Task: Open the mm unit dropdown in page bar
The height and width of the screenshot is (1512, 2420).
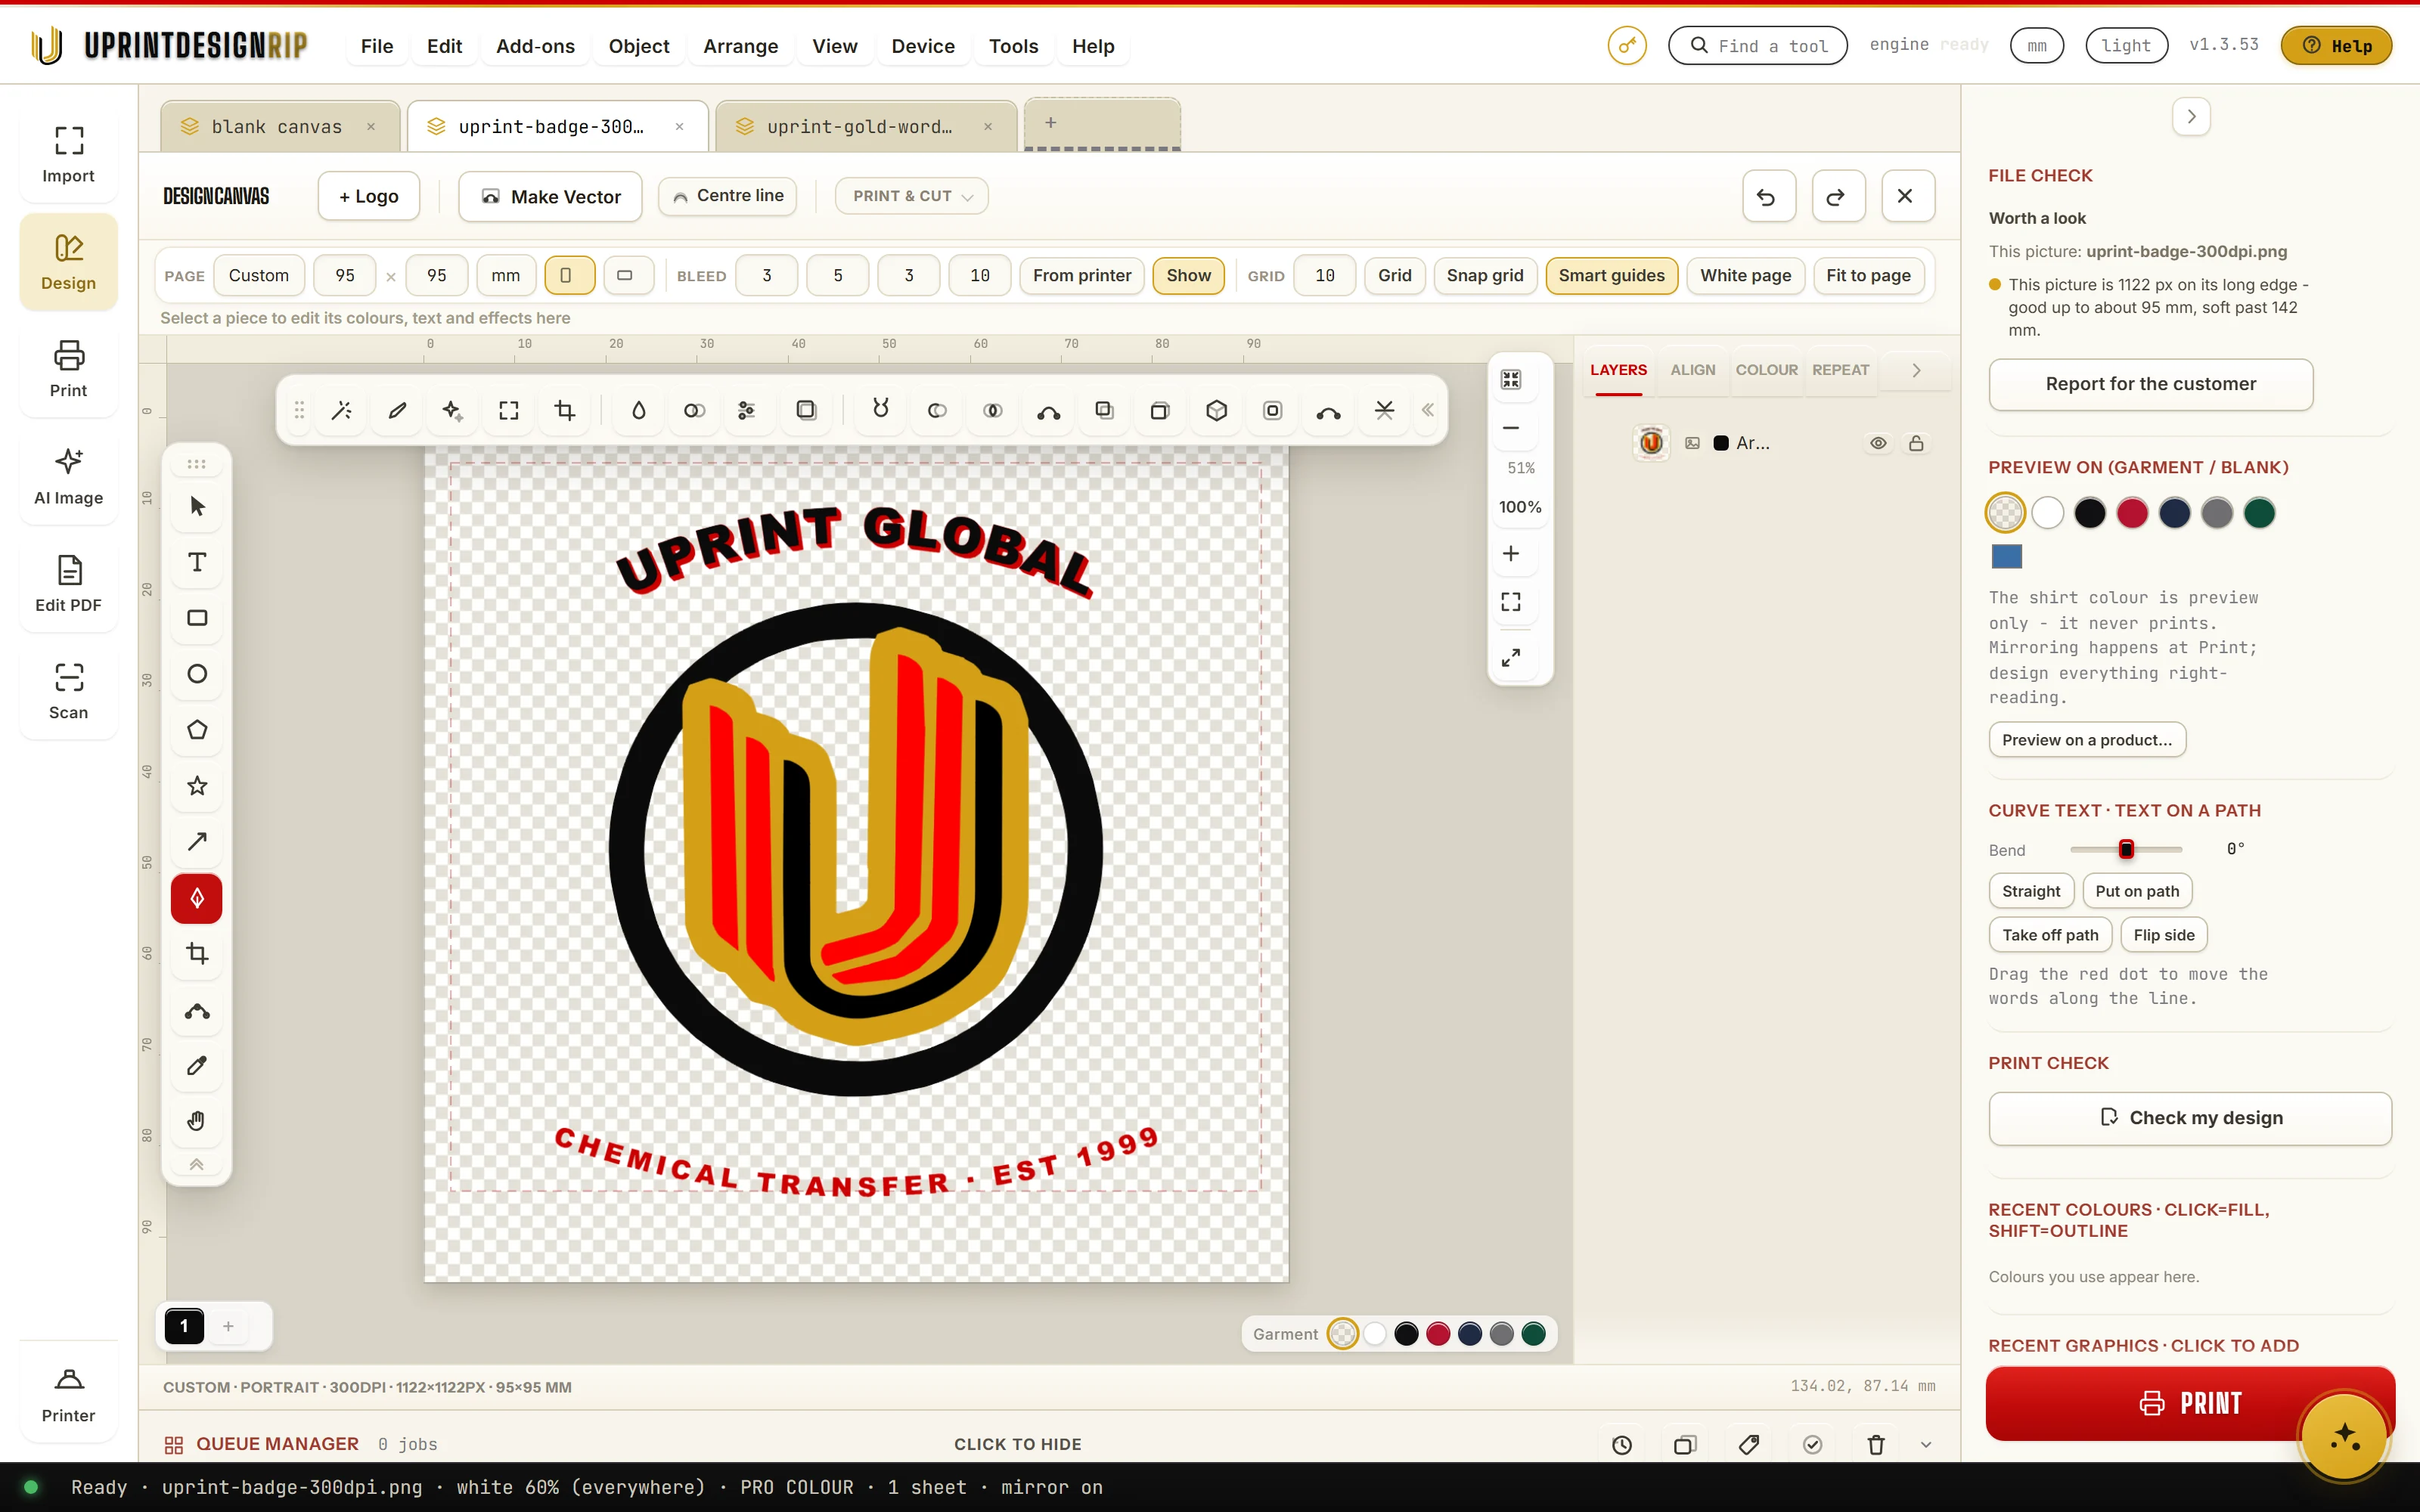Action: coord(505,275)
